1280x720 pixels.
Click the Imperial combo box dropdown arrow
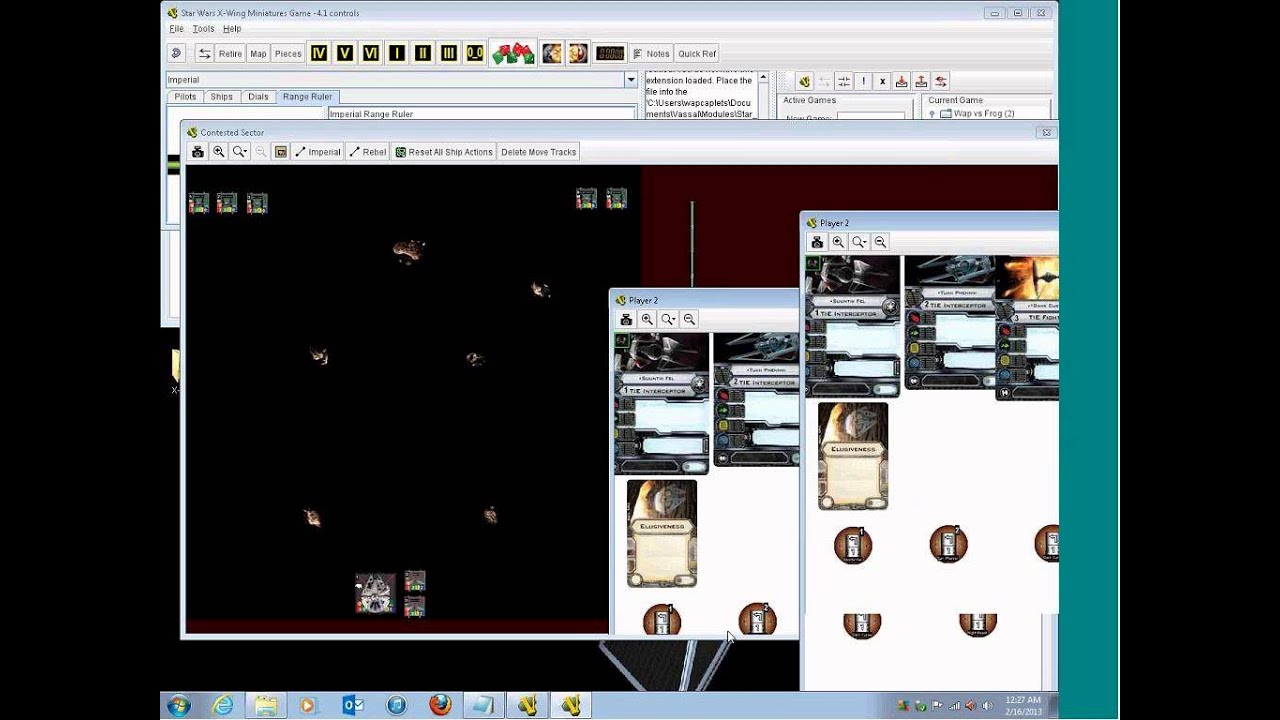630,80
